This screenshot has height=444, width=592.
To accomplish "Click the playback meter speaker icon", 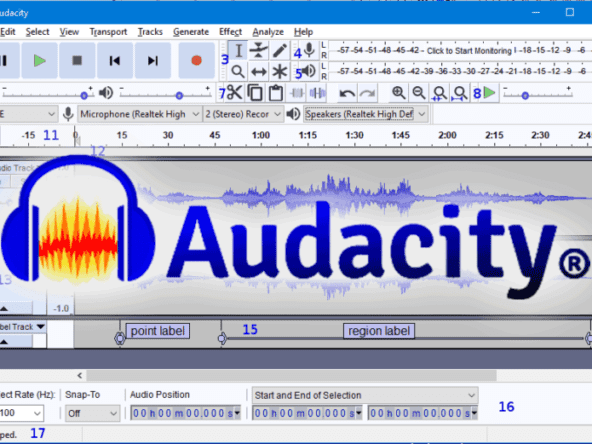I will (309, 71).
